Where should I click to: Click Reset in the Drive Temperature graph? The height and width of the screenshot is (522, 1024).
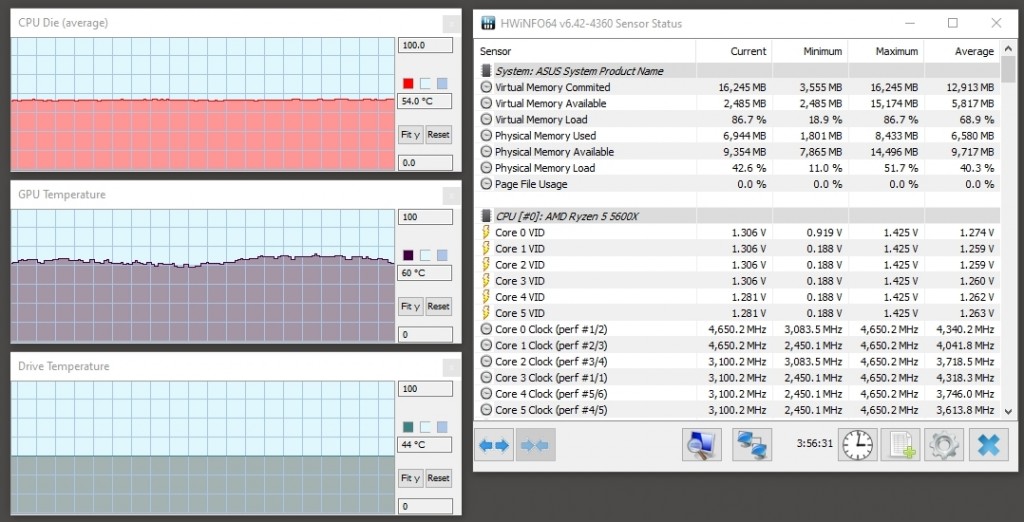(x=438, y=478)
